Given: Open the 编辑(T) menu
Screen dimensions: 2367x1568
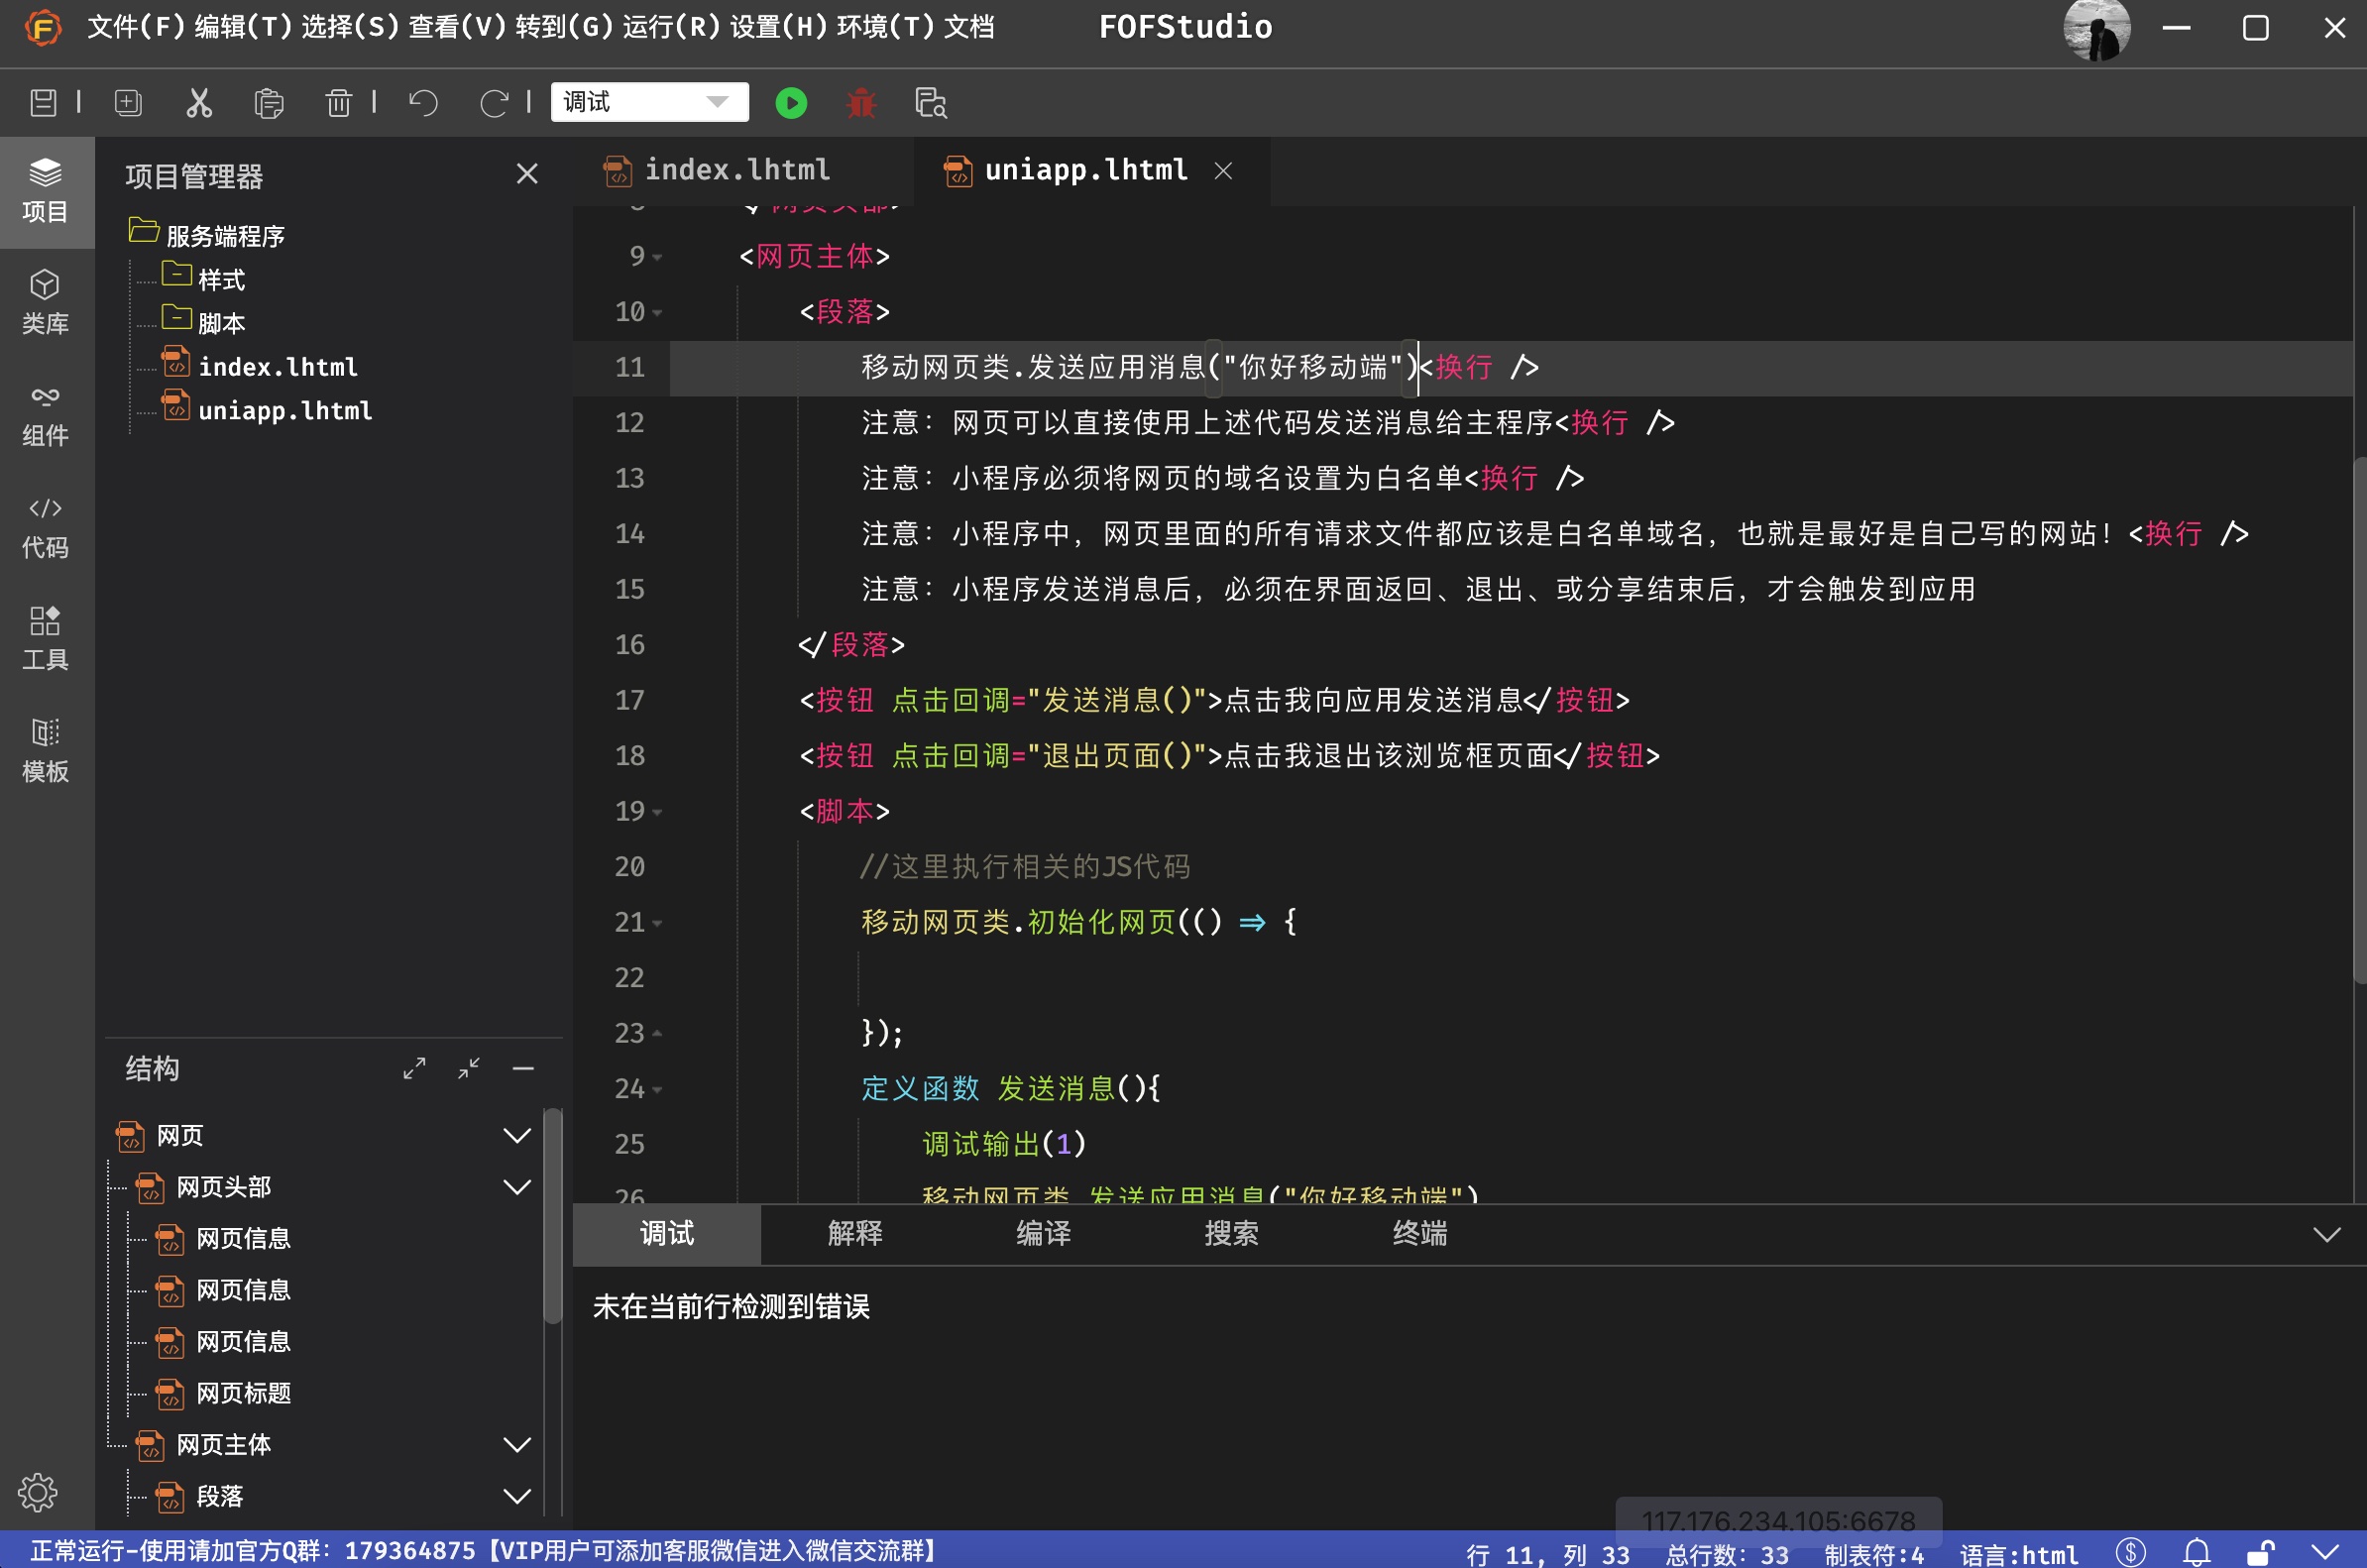Looking at the screenshot, I should click(x=243, y=27).
